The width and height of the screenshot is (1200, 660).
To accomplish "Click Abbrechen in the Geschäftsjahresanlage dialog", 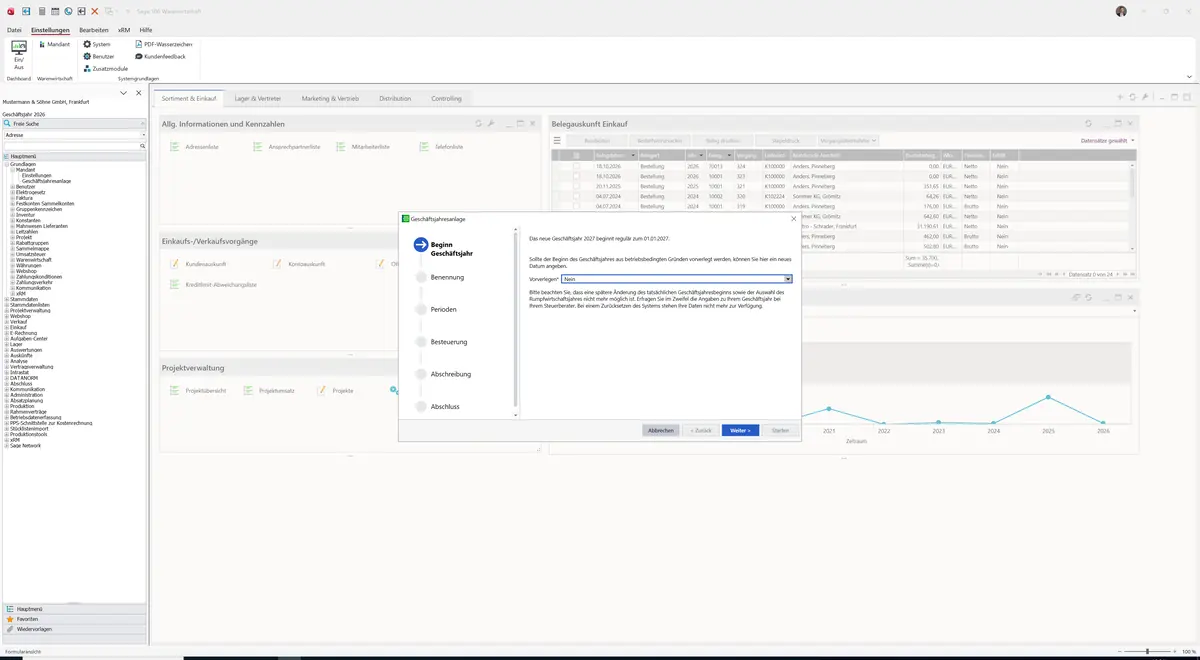I will tap(660, 430).
